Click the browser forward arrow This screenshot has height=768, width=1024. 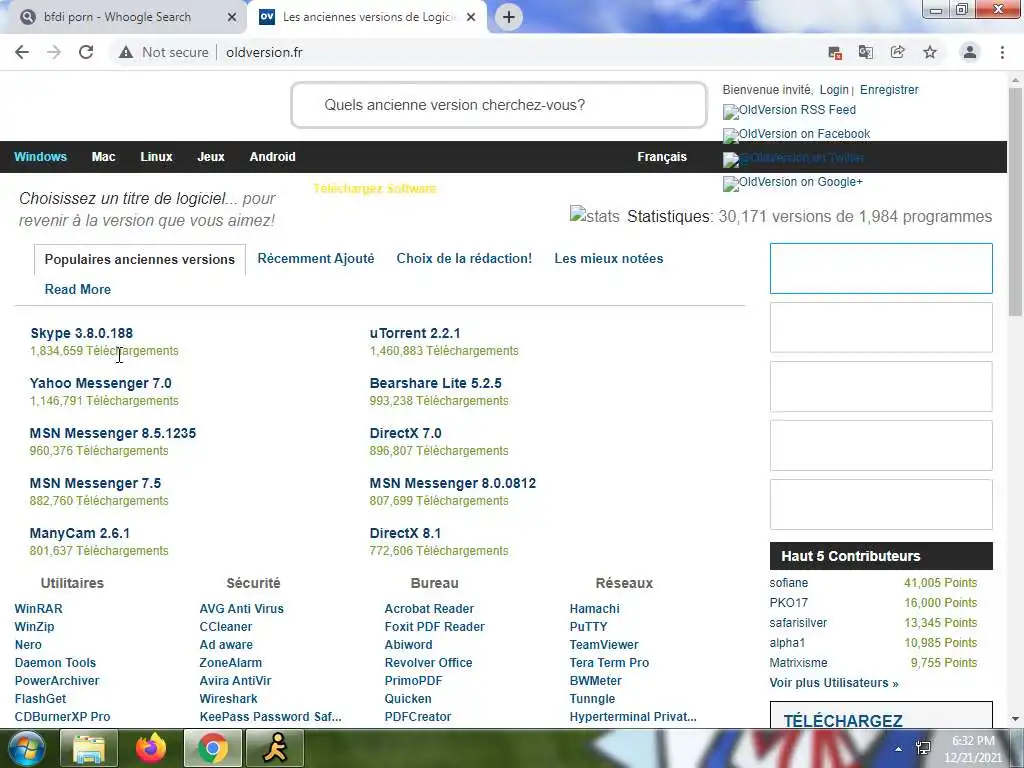pyautogui.click(x=54, y=52)
